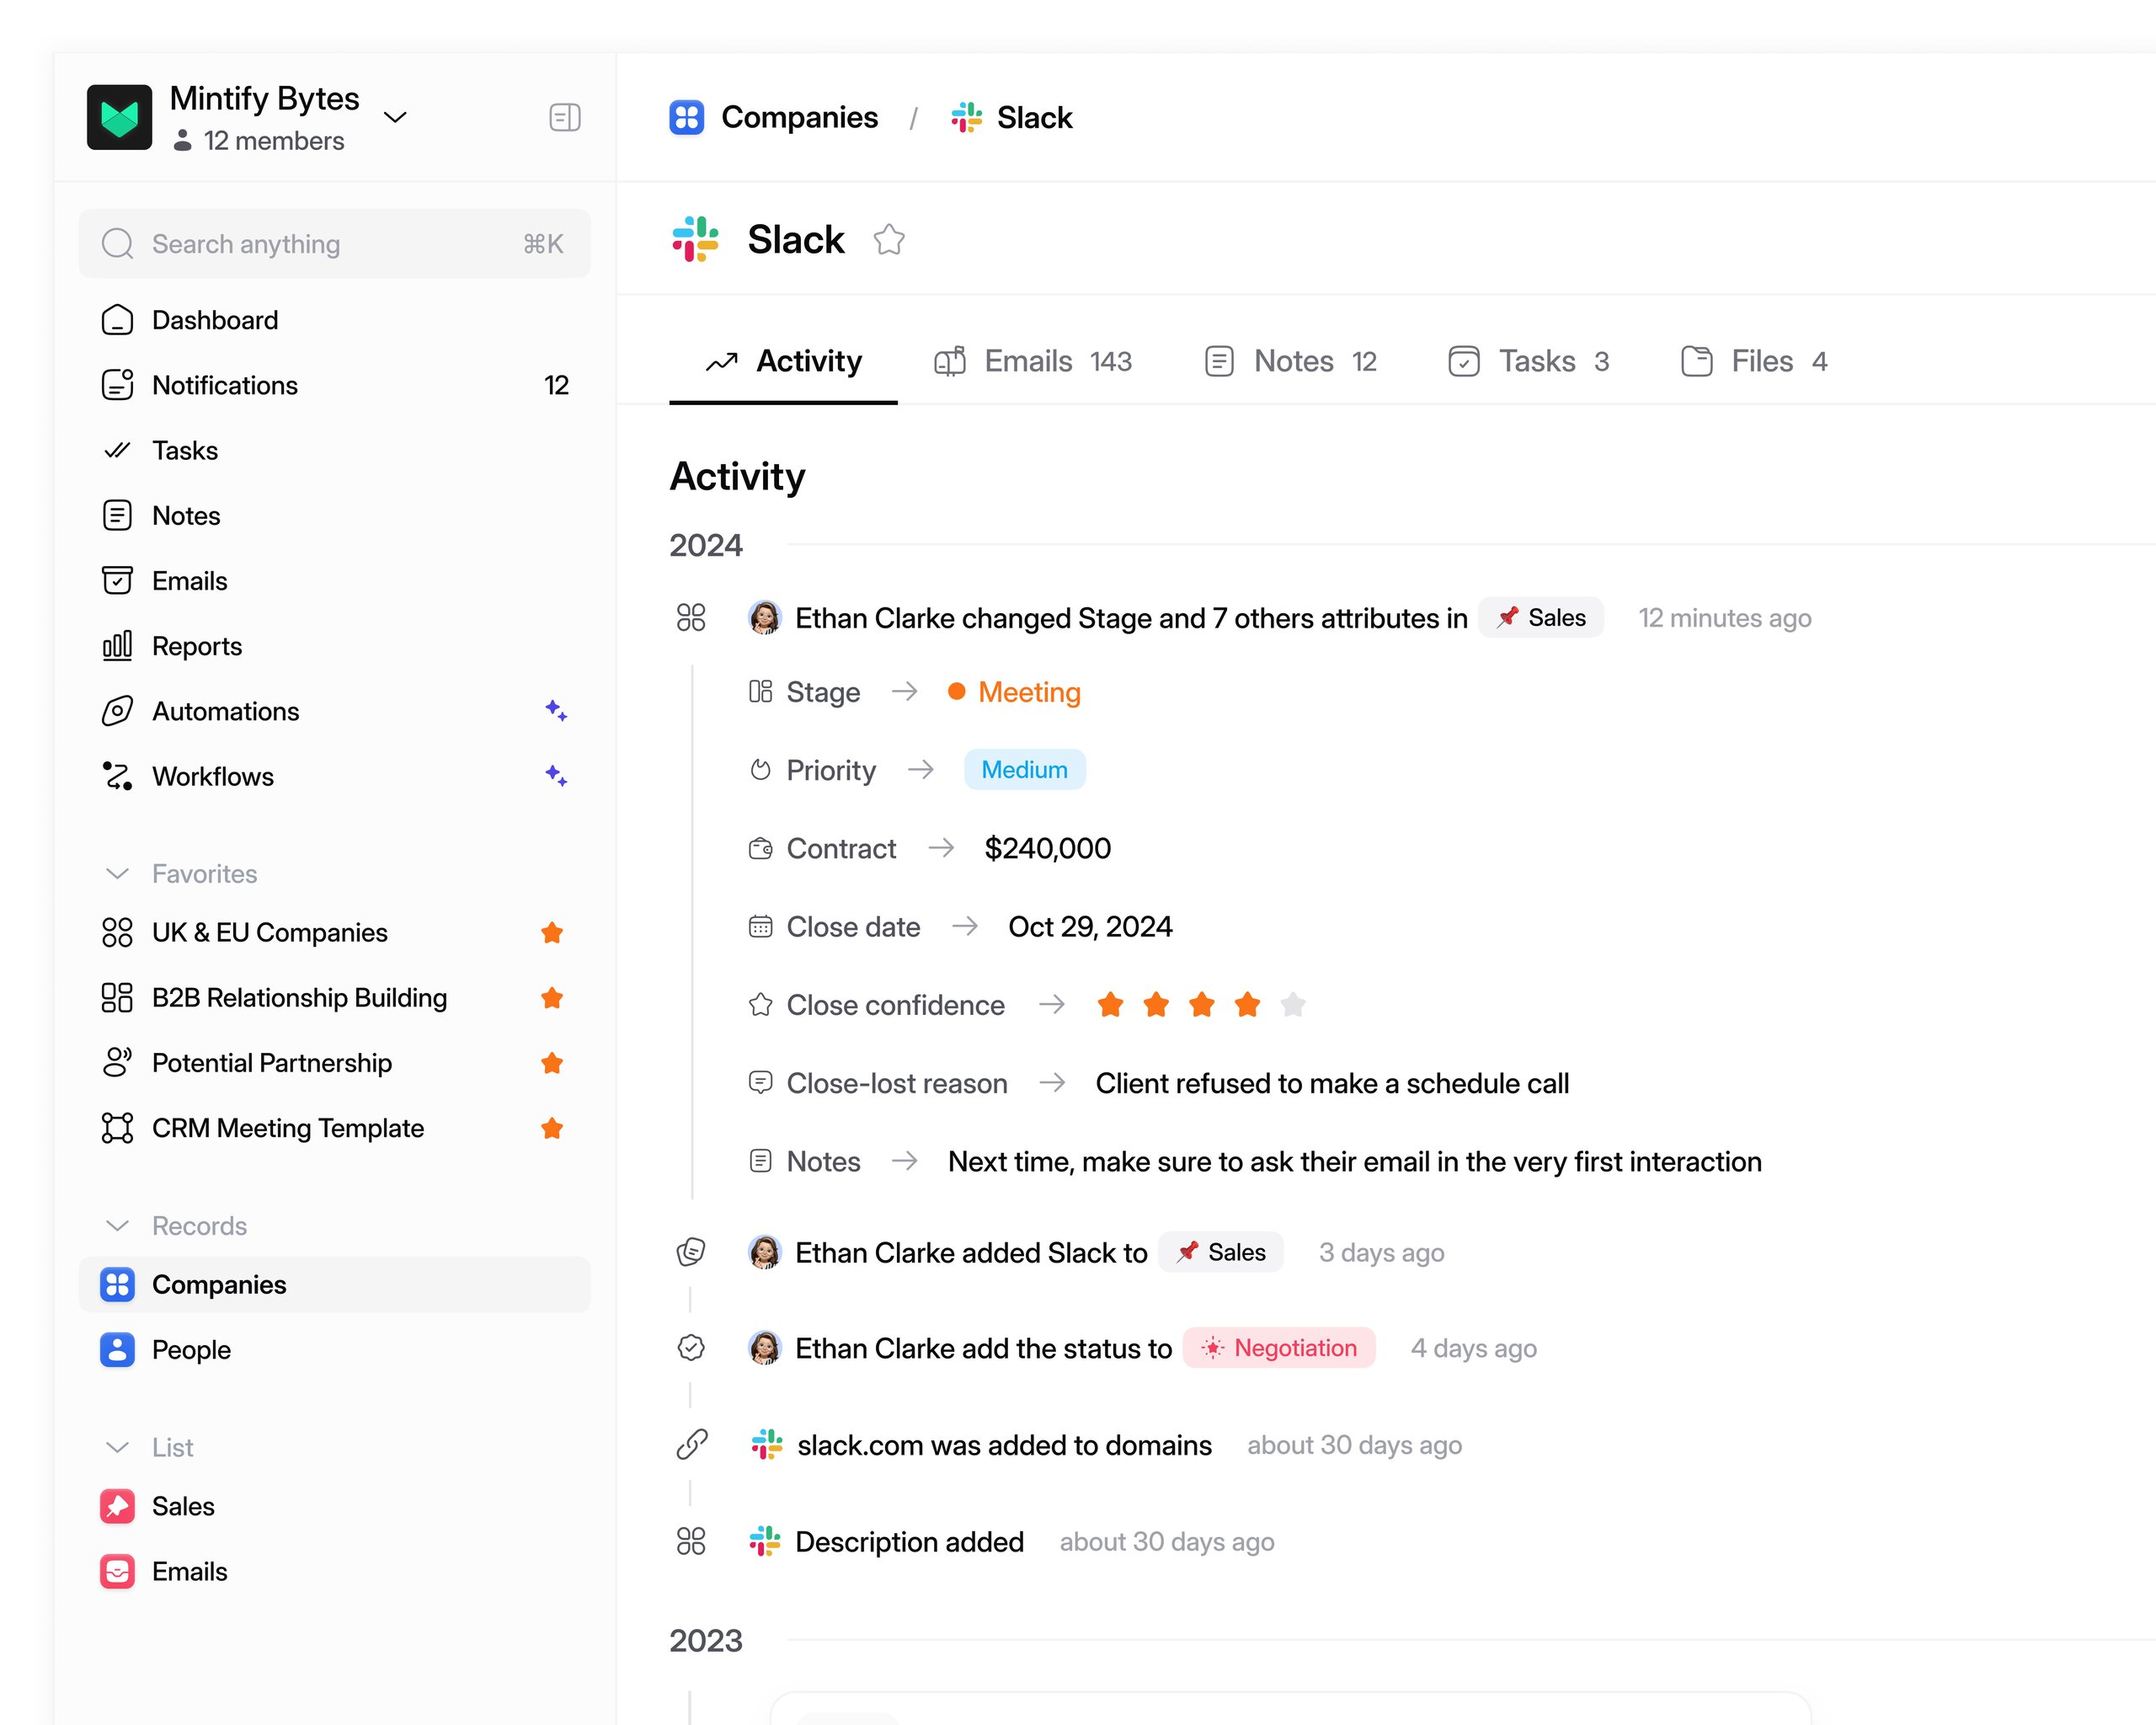Switch to the Activity tab
The image size is (2156, 1725).
[783, 361]
